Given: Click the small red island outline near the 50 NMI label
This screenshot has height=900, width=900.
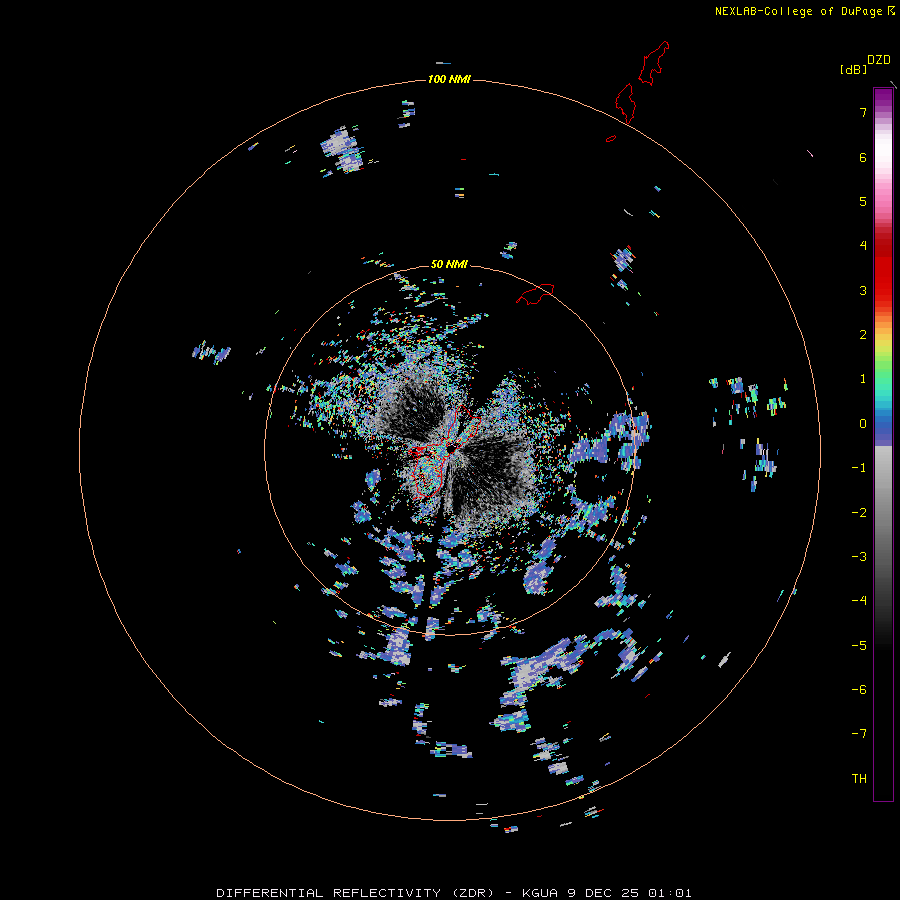Looking at the screenshot, I should point(535,293).
